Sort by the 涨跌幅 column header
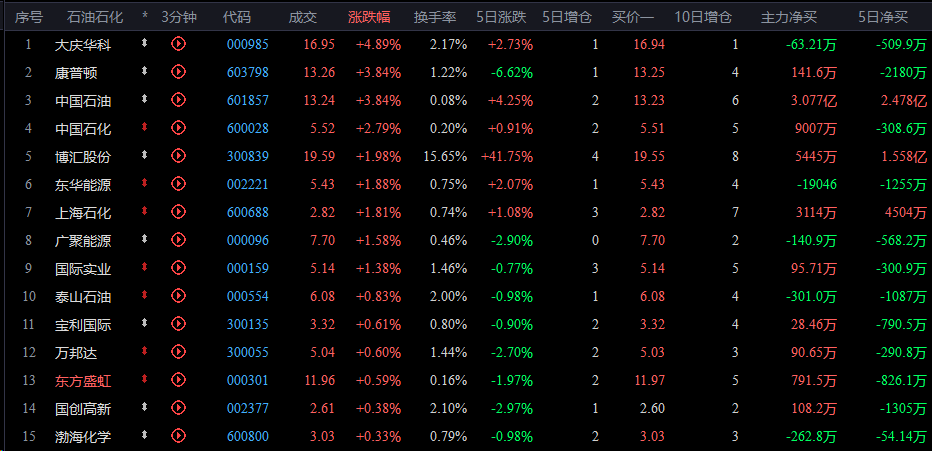The height and width of the screenshot is (451, 932). 369,17
